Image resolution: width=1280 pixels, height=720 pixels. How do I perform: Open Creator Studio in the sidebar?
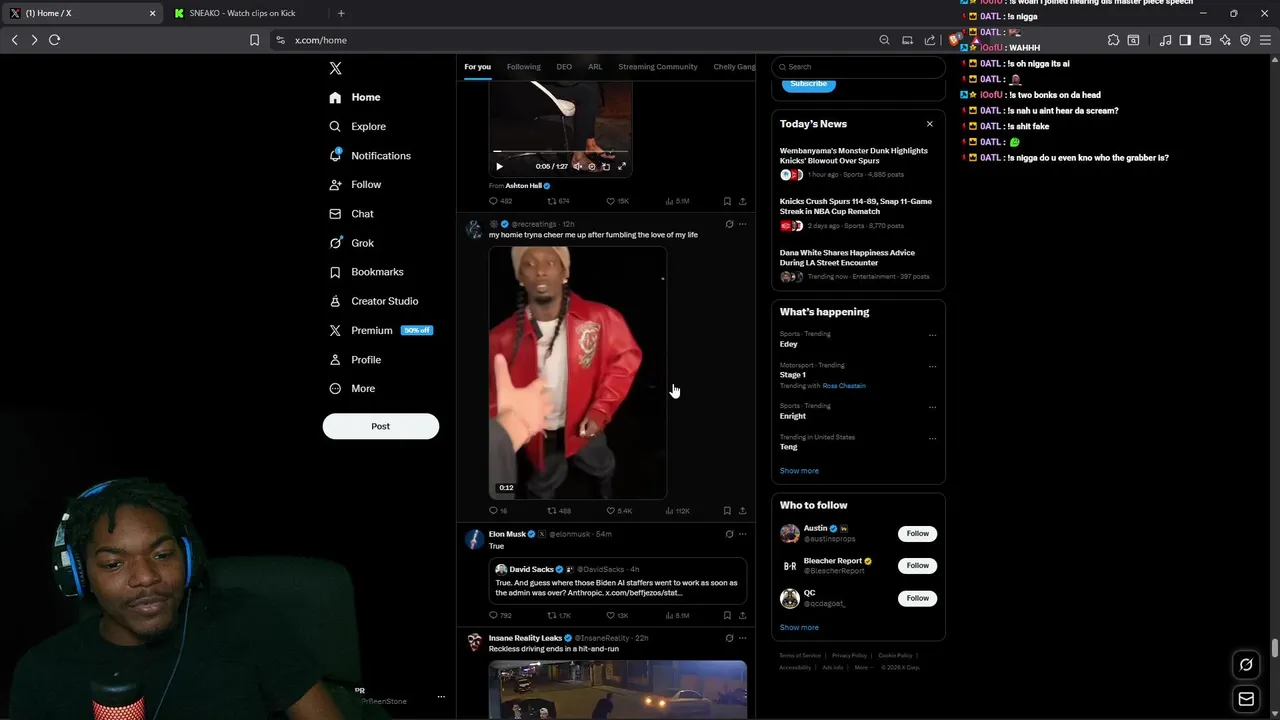click(373, 301)
